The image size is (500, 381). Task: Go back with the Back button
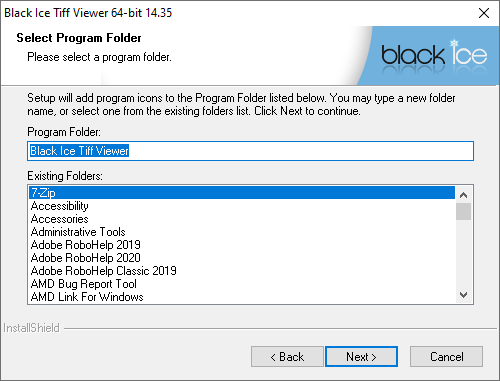pos(287,357)
